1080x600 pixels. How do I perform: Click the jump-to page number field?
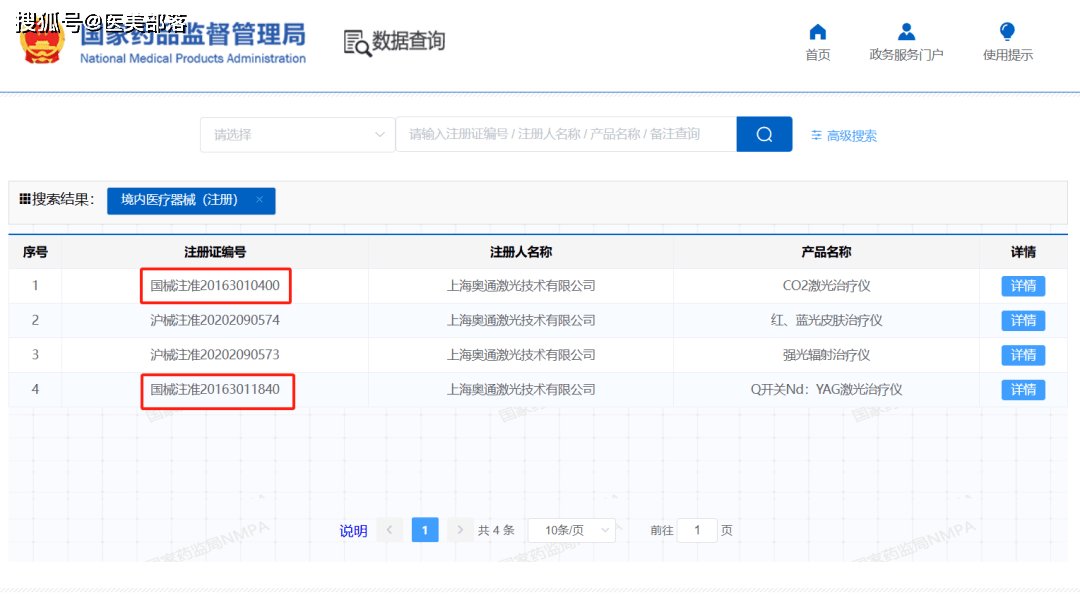(696, 531)
